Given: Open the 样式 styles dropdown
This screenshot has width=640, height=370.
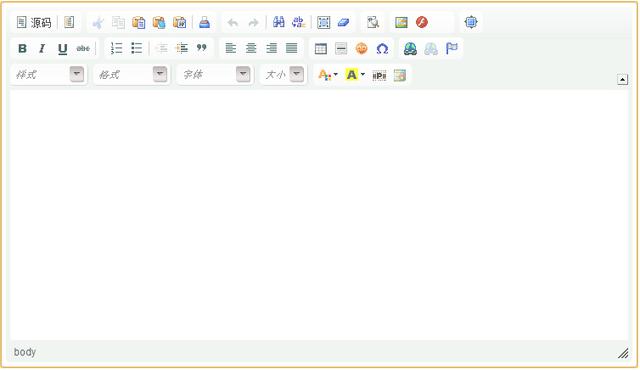Looking at the screenshot, I should click(x=49, y=75).
